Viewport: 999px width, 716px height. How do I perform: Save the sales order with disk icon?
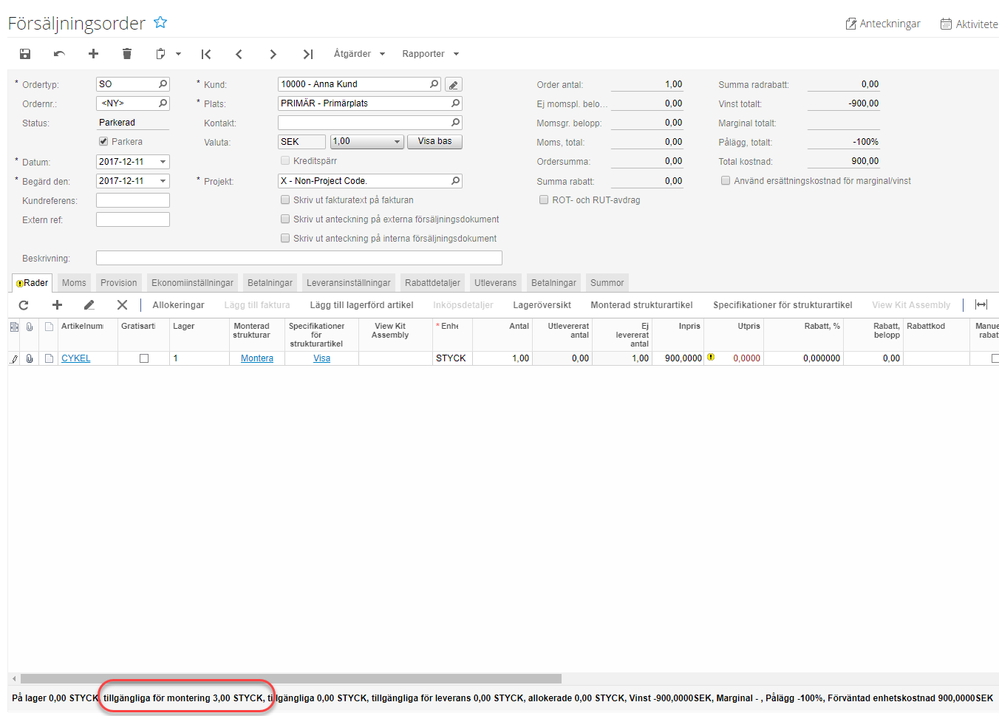(x=25, y=54)
